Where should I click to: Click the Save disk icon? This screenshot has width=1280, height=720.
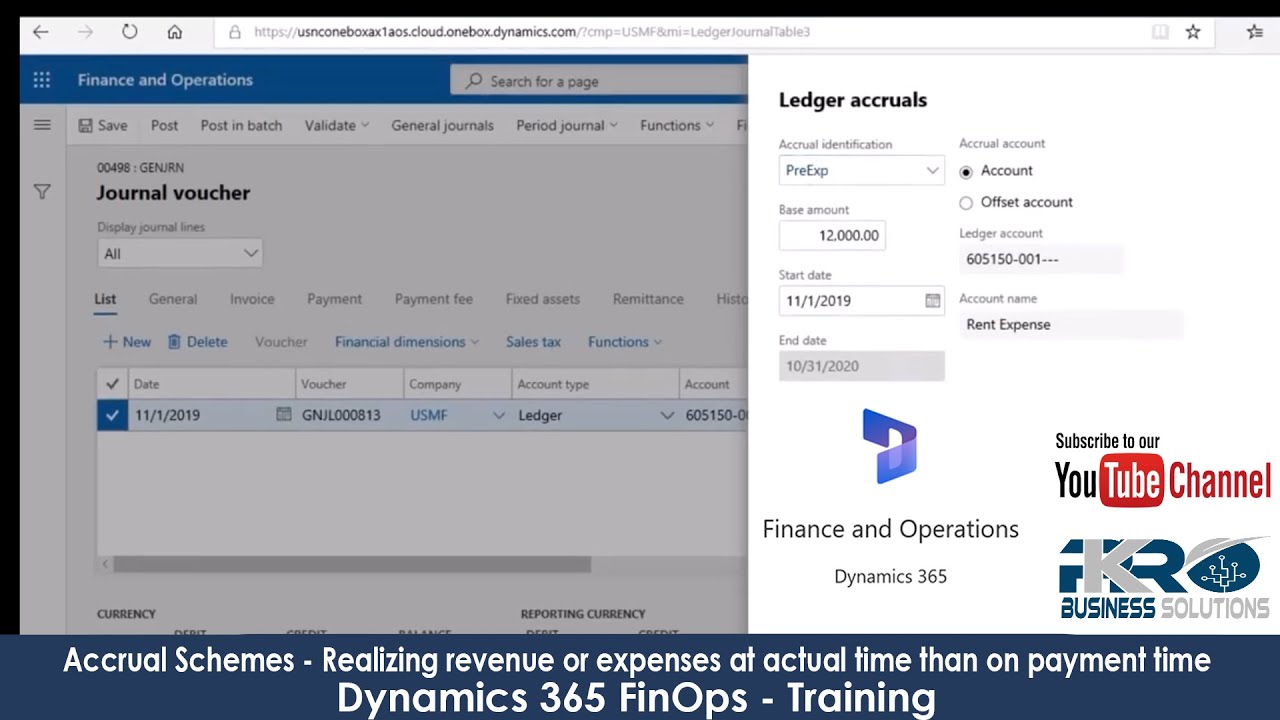[86, 125]
